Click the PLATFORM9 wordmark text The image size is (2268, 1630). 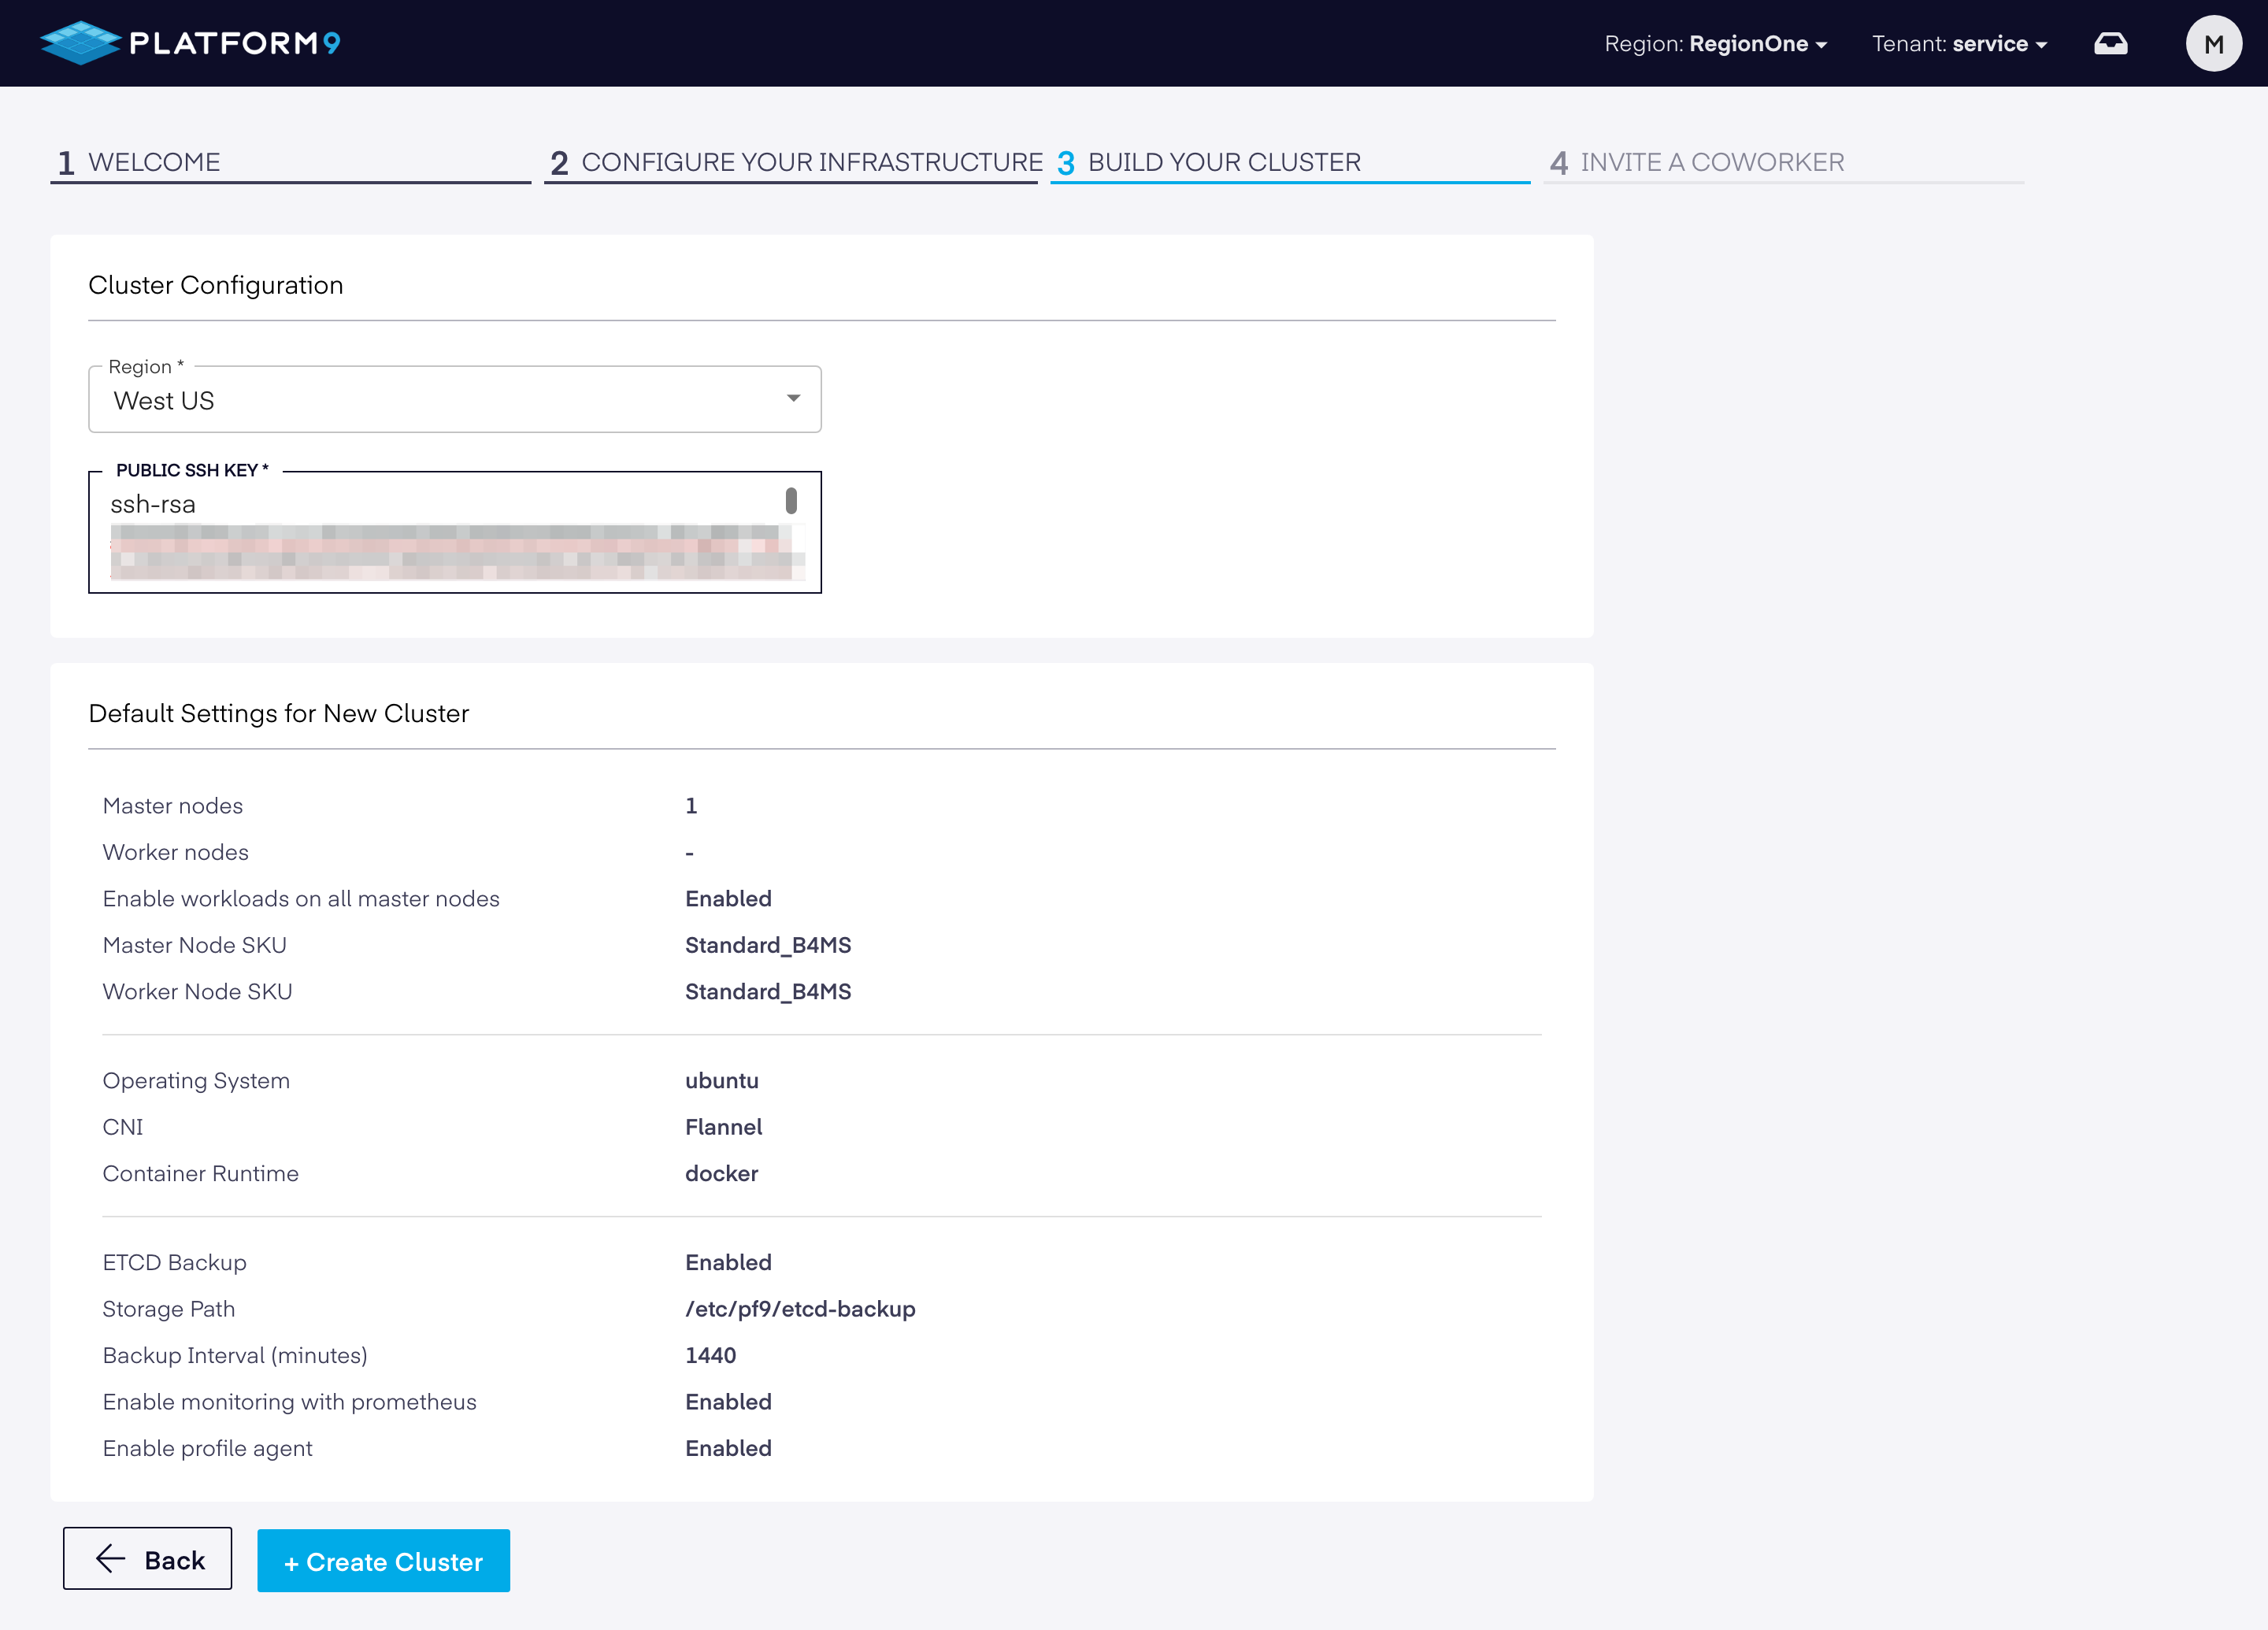(x=235, y=43)
